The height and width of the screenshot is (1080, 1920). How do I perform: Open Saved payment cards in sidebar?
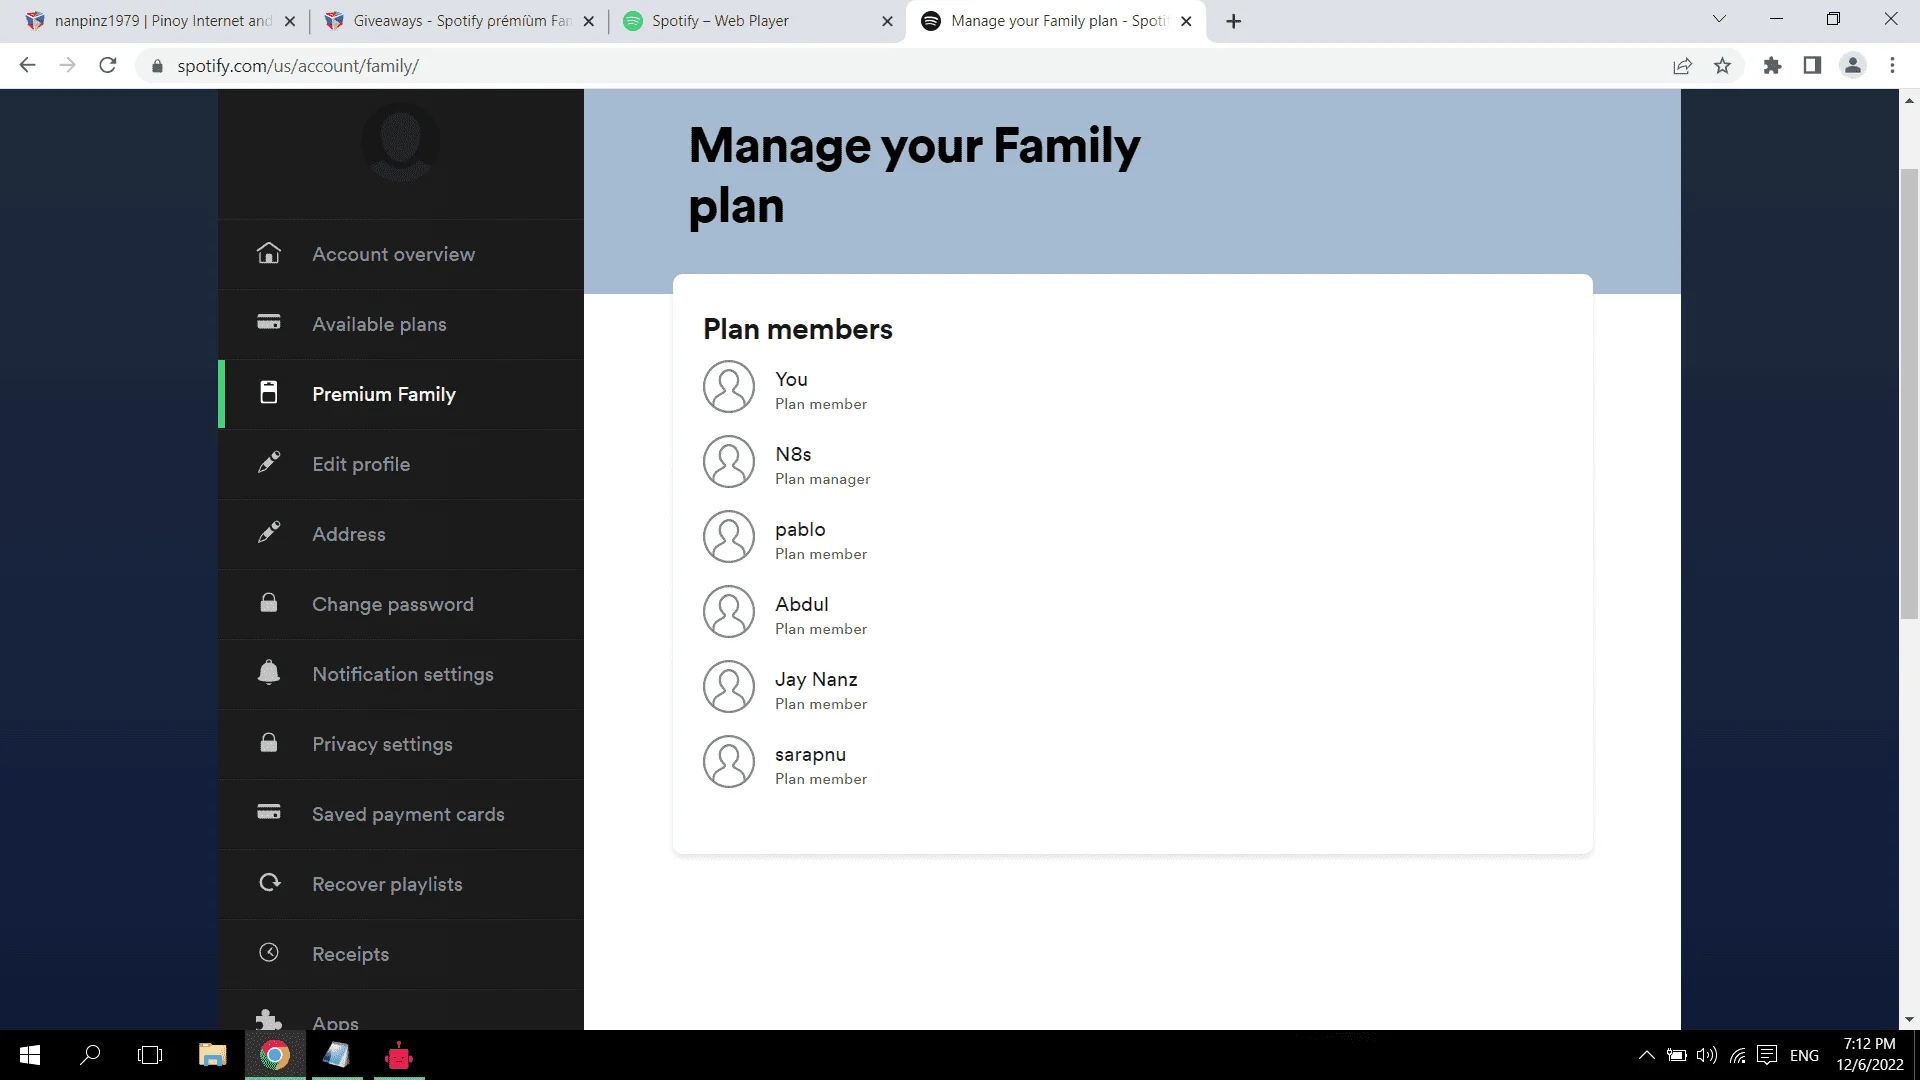point(401,814)
